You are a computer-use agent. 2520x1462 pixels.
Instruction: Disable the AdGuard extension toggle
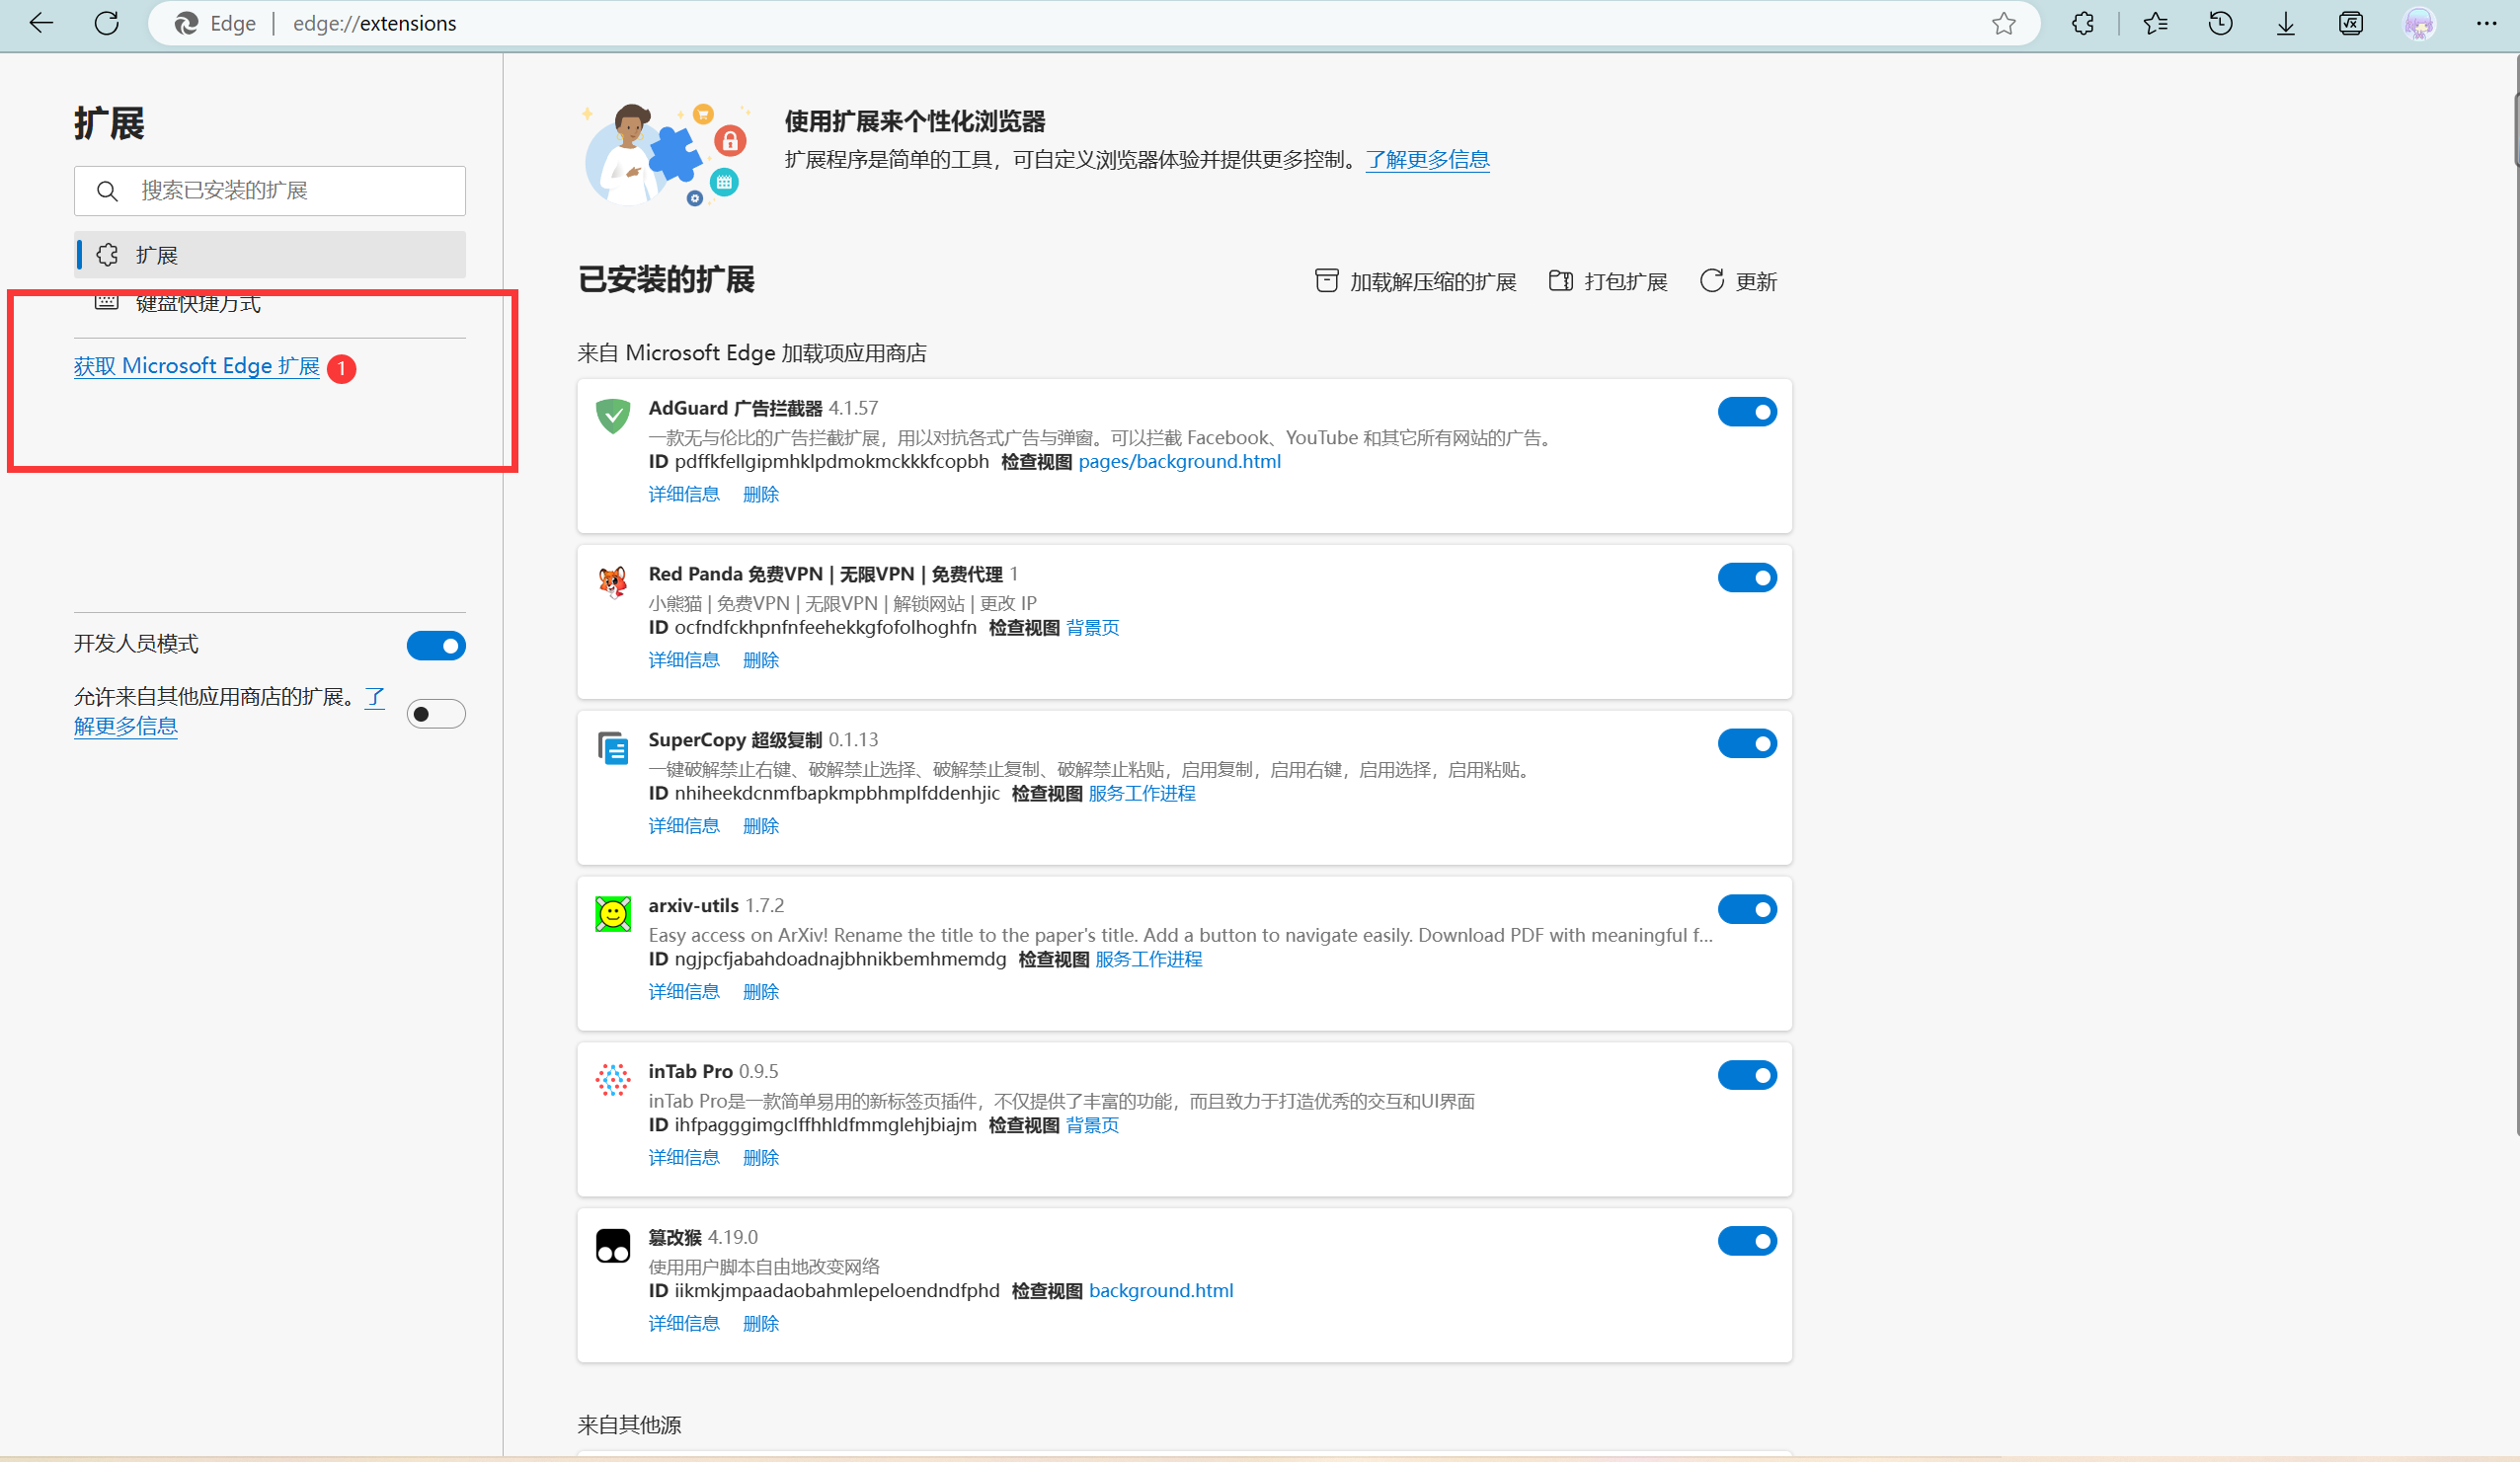[1746, 412]
